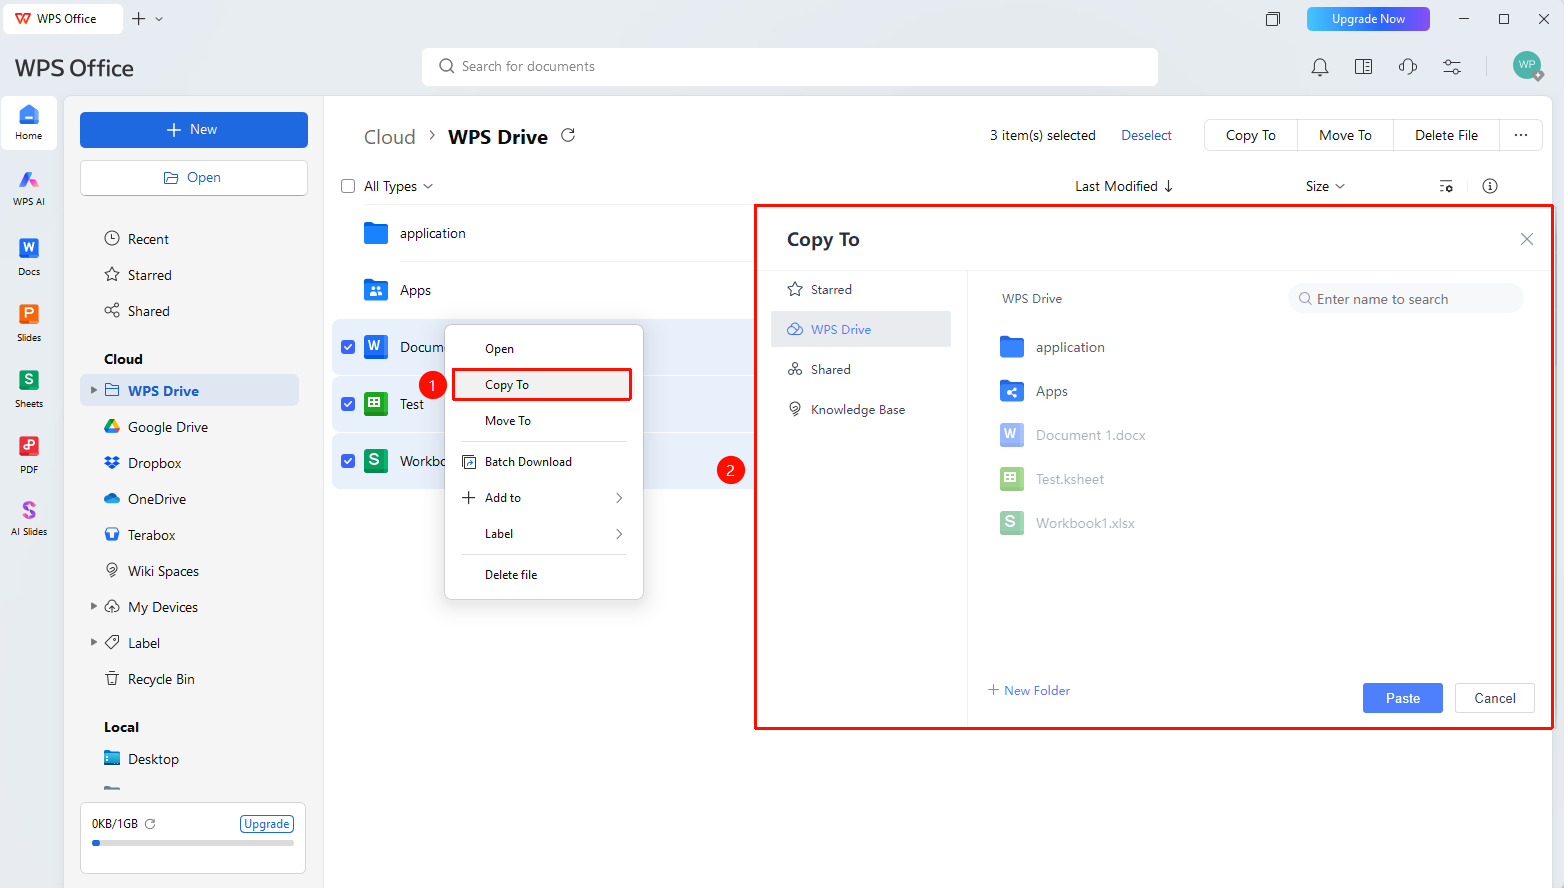Click the blue New button
1564x888 pixels.
pyautogui.click(x=194, y=130)
